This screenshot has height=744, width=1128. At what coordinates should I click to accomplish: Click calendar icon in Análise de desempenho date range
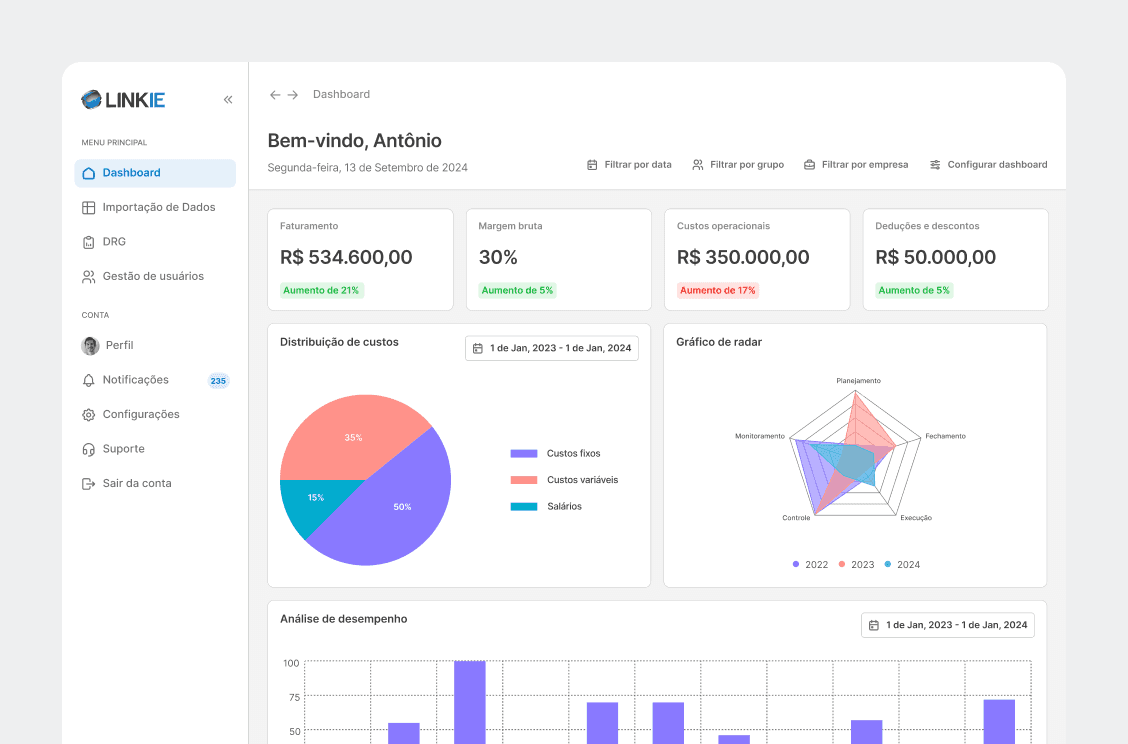coord(873,625)
